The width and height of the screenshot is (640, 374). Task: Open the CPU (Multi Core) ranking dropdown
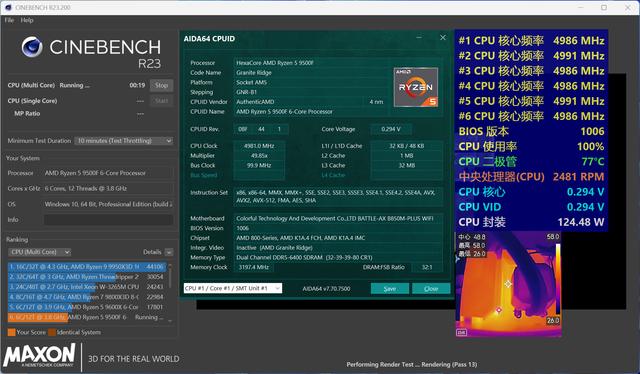pyautogui.click(x=39, y=252)
